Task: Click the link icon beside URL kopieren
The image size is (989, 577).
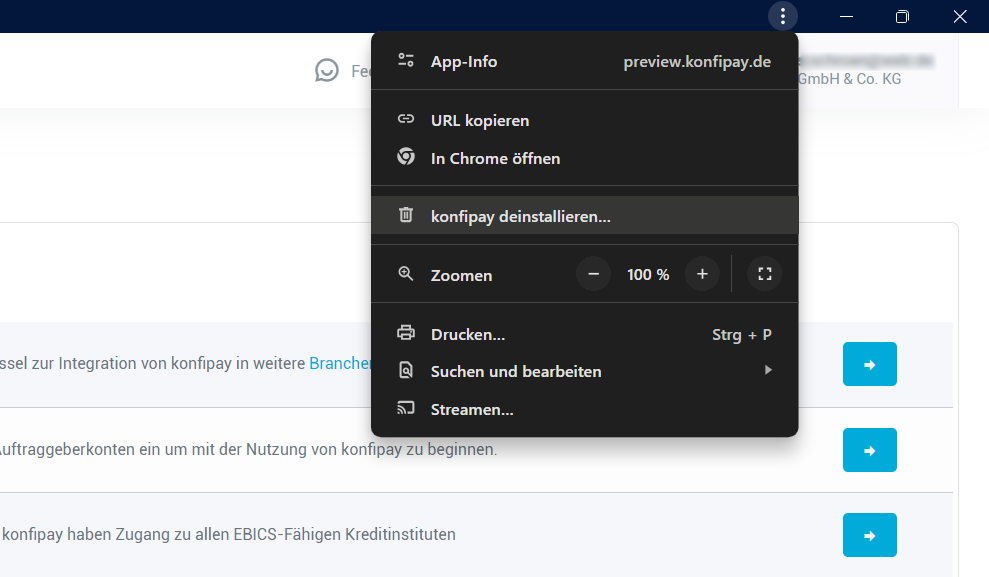Action: [x=406, y=120]
